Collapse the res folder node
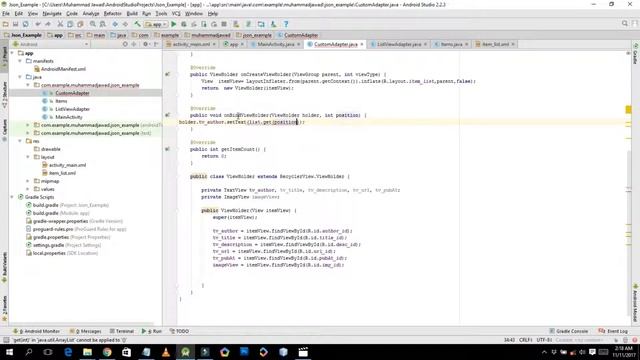 click(20, 141)
